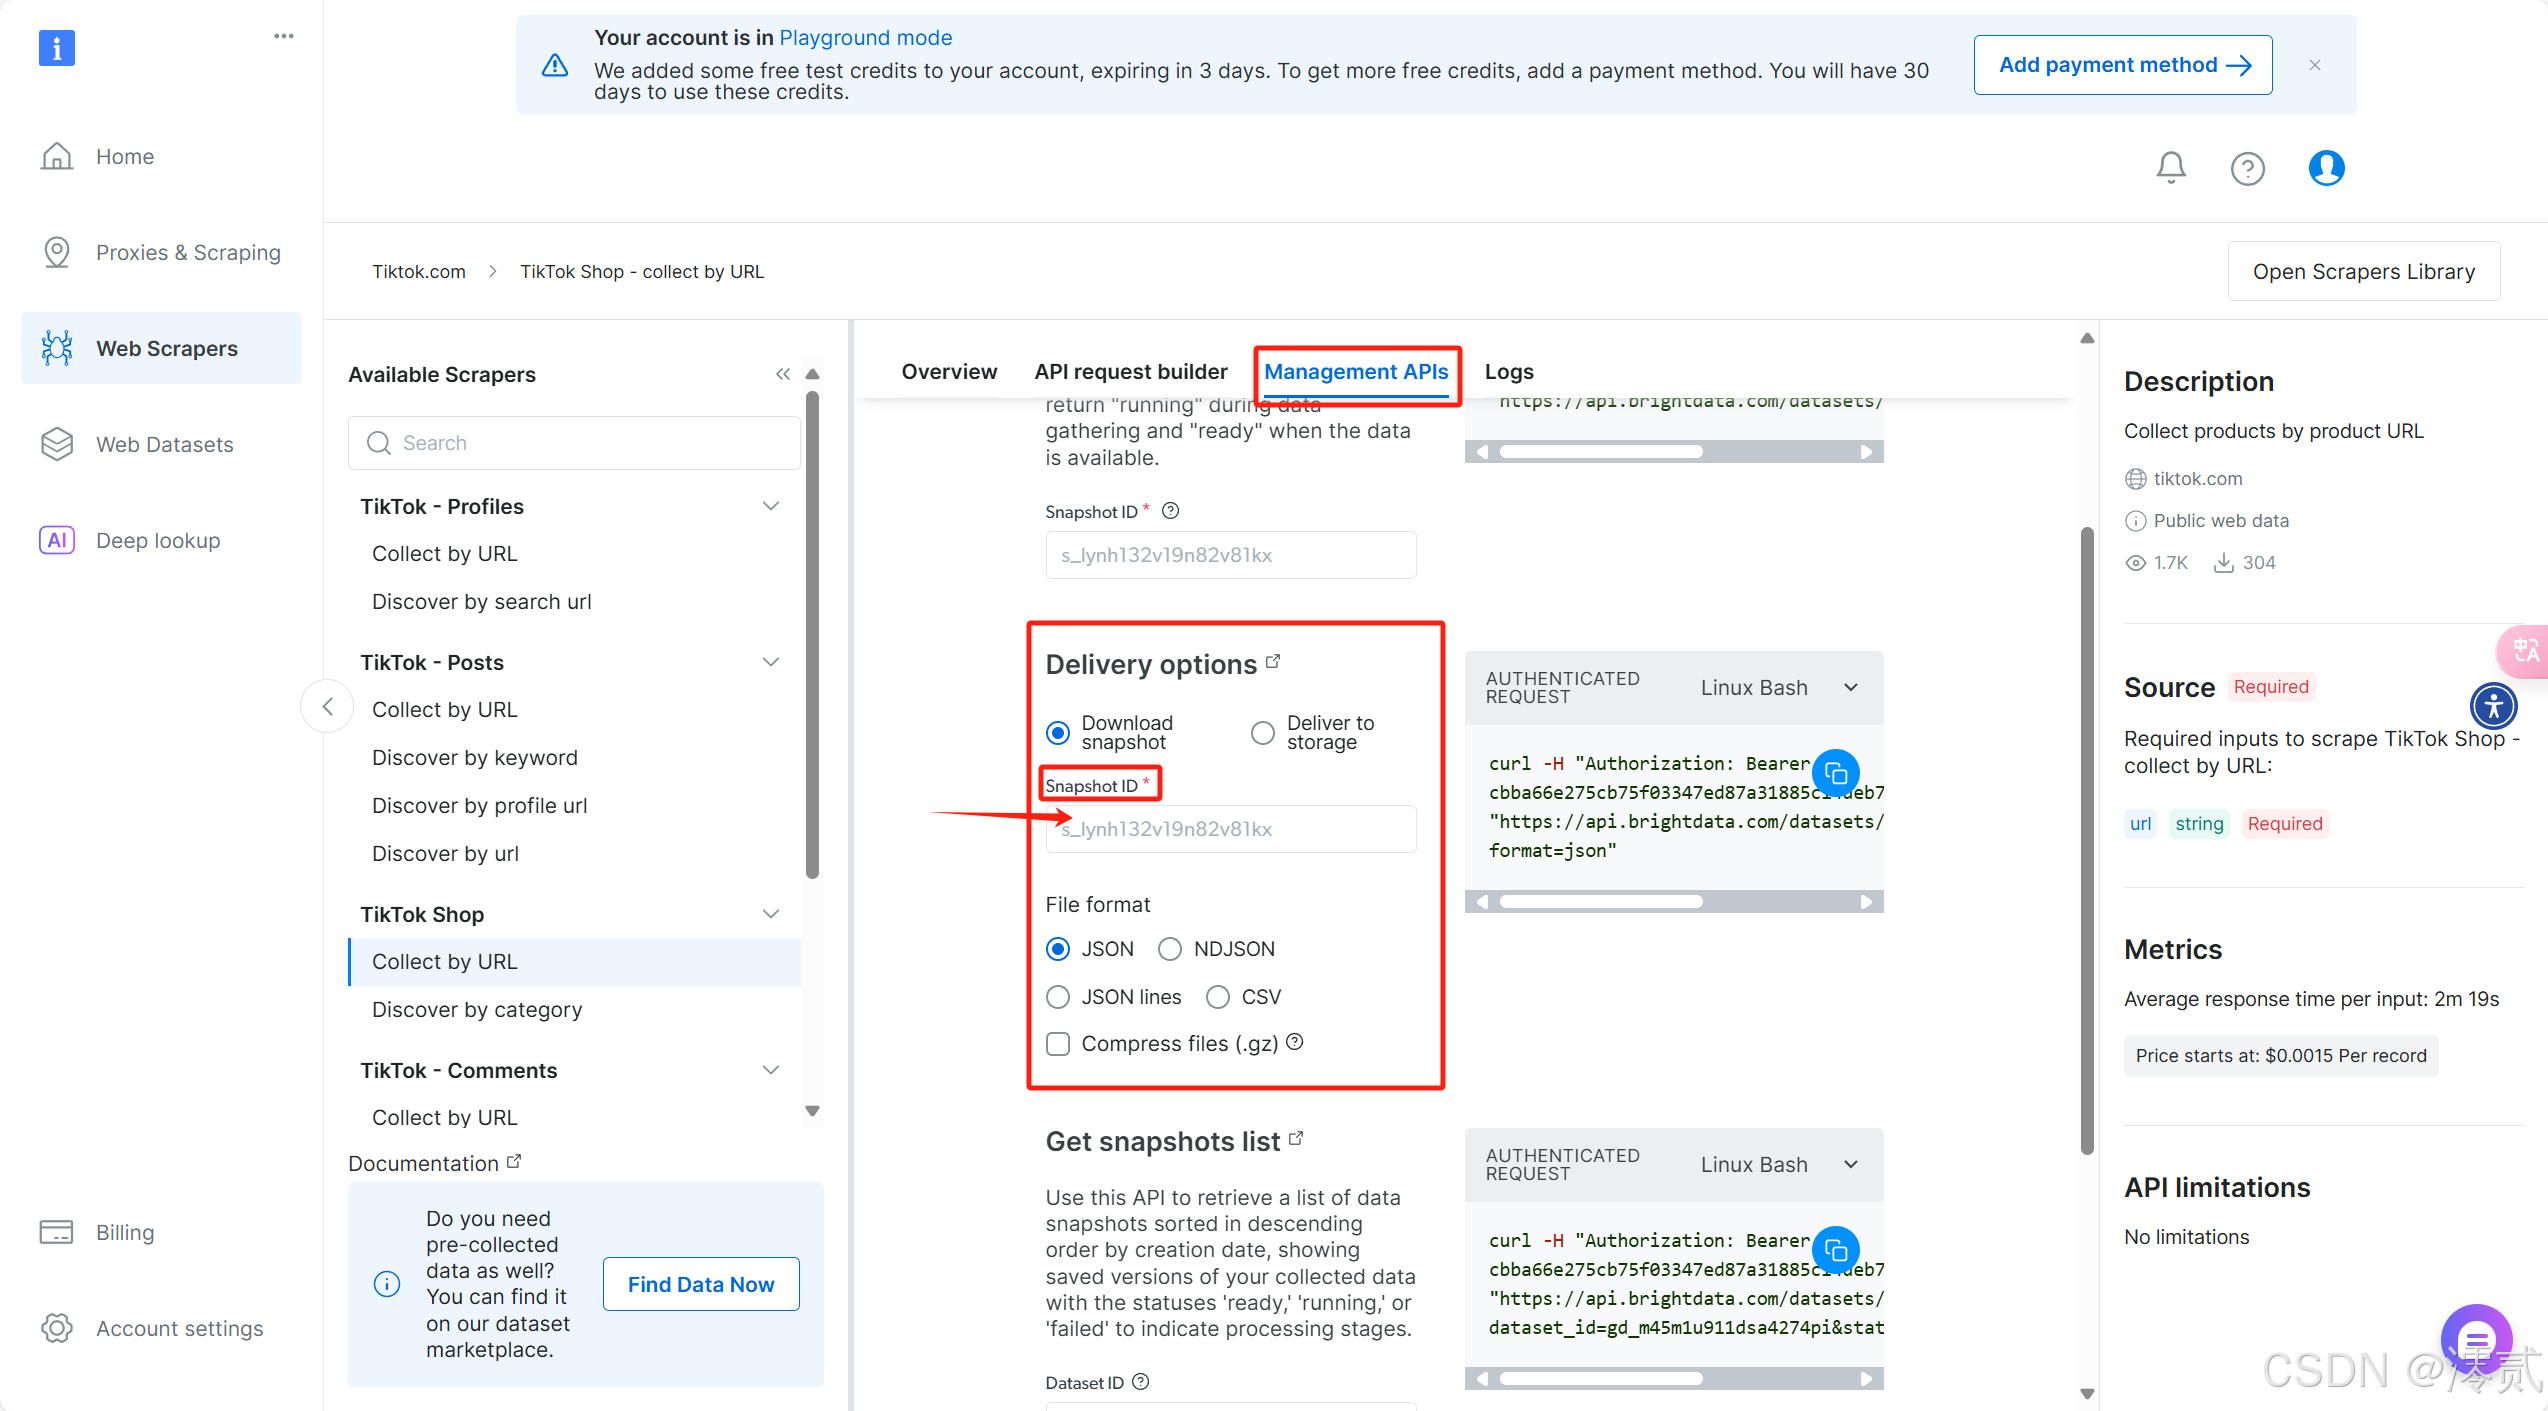Viewport: 2548px width, 1411px height.
Task: Open the accessibility widget icon
Action: click(2493, 706)
